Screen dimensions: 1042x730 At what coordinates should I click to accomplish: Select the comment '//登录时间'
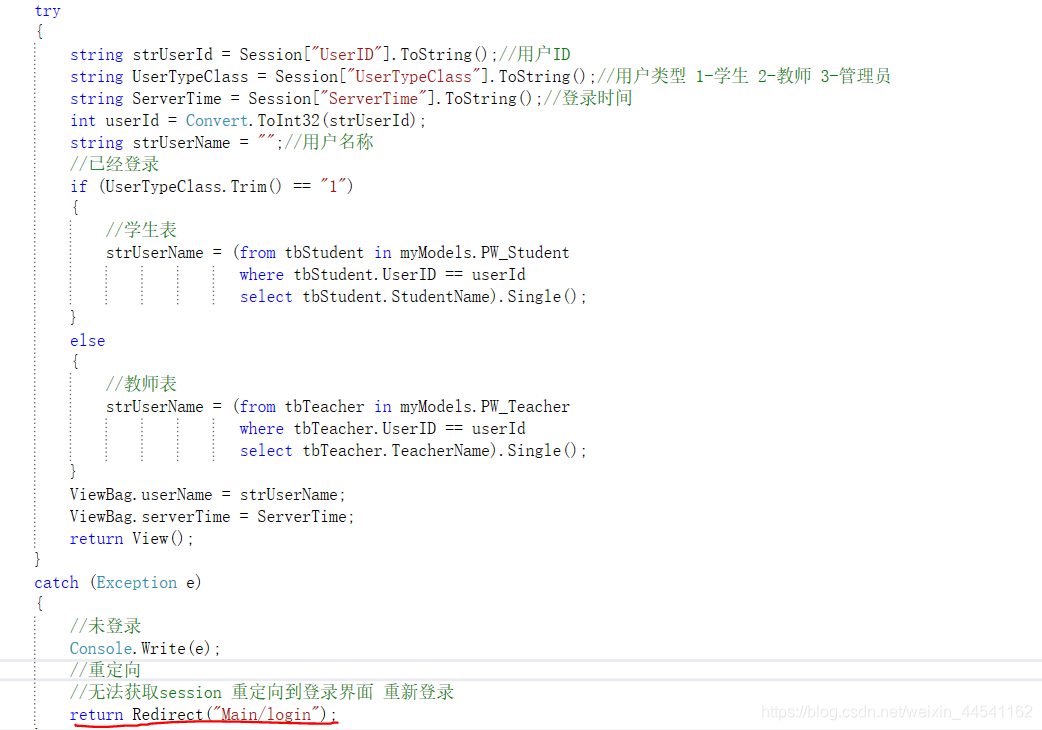pyautogui.click(x=587, y=98)
